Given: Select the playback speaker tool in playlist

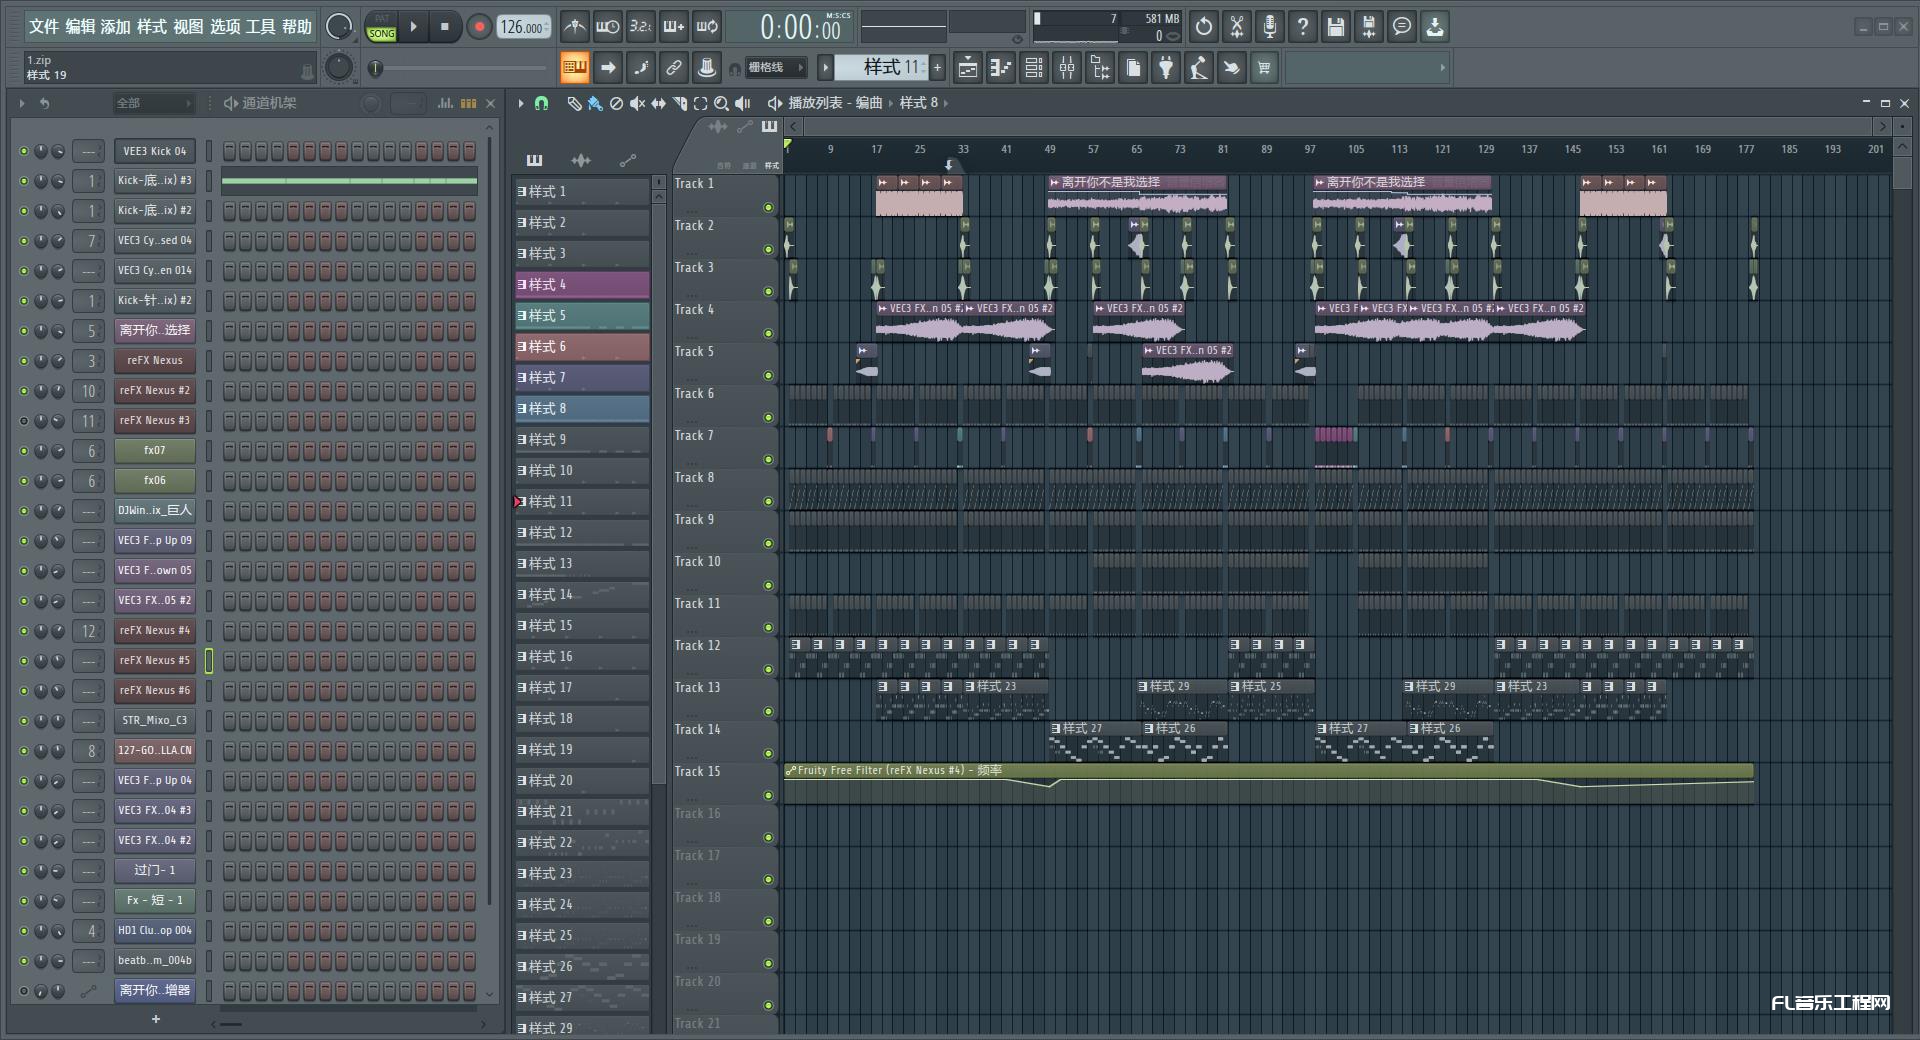Looking at the screenshot, I should [743, 103].
